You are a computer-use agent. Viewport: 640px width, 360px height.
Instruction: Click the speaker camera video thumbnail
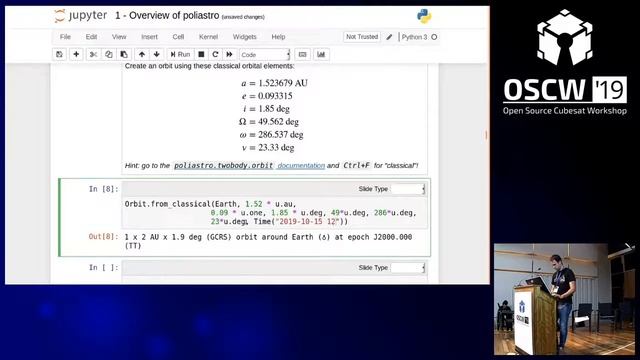pyautogui.click(x=564, y=299)
